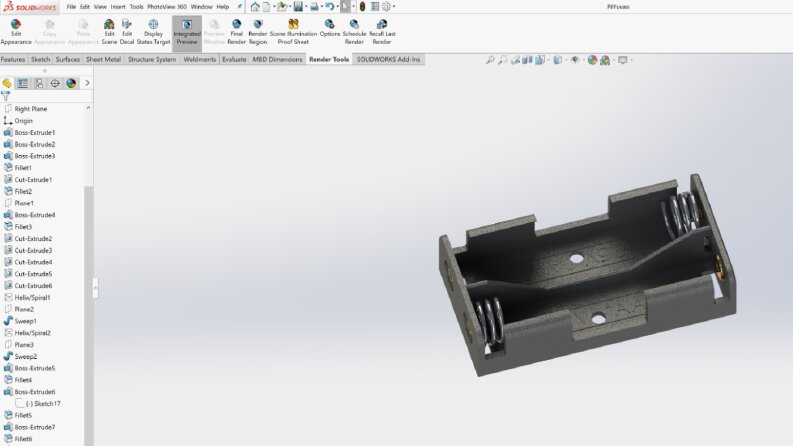Screen dimensions: 793x446
Task: Start a Final Render
Action: coord(236,32)
